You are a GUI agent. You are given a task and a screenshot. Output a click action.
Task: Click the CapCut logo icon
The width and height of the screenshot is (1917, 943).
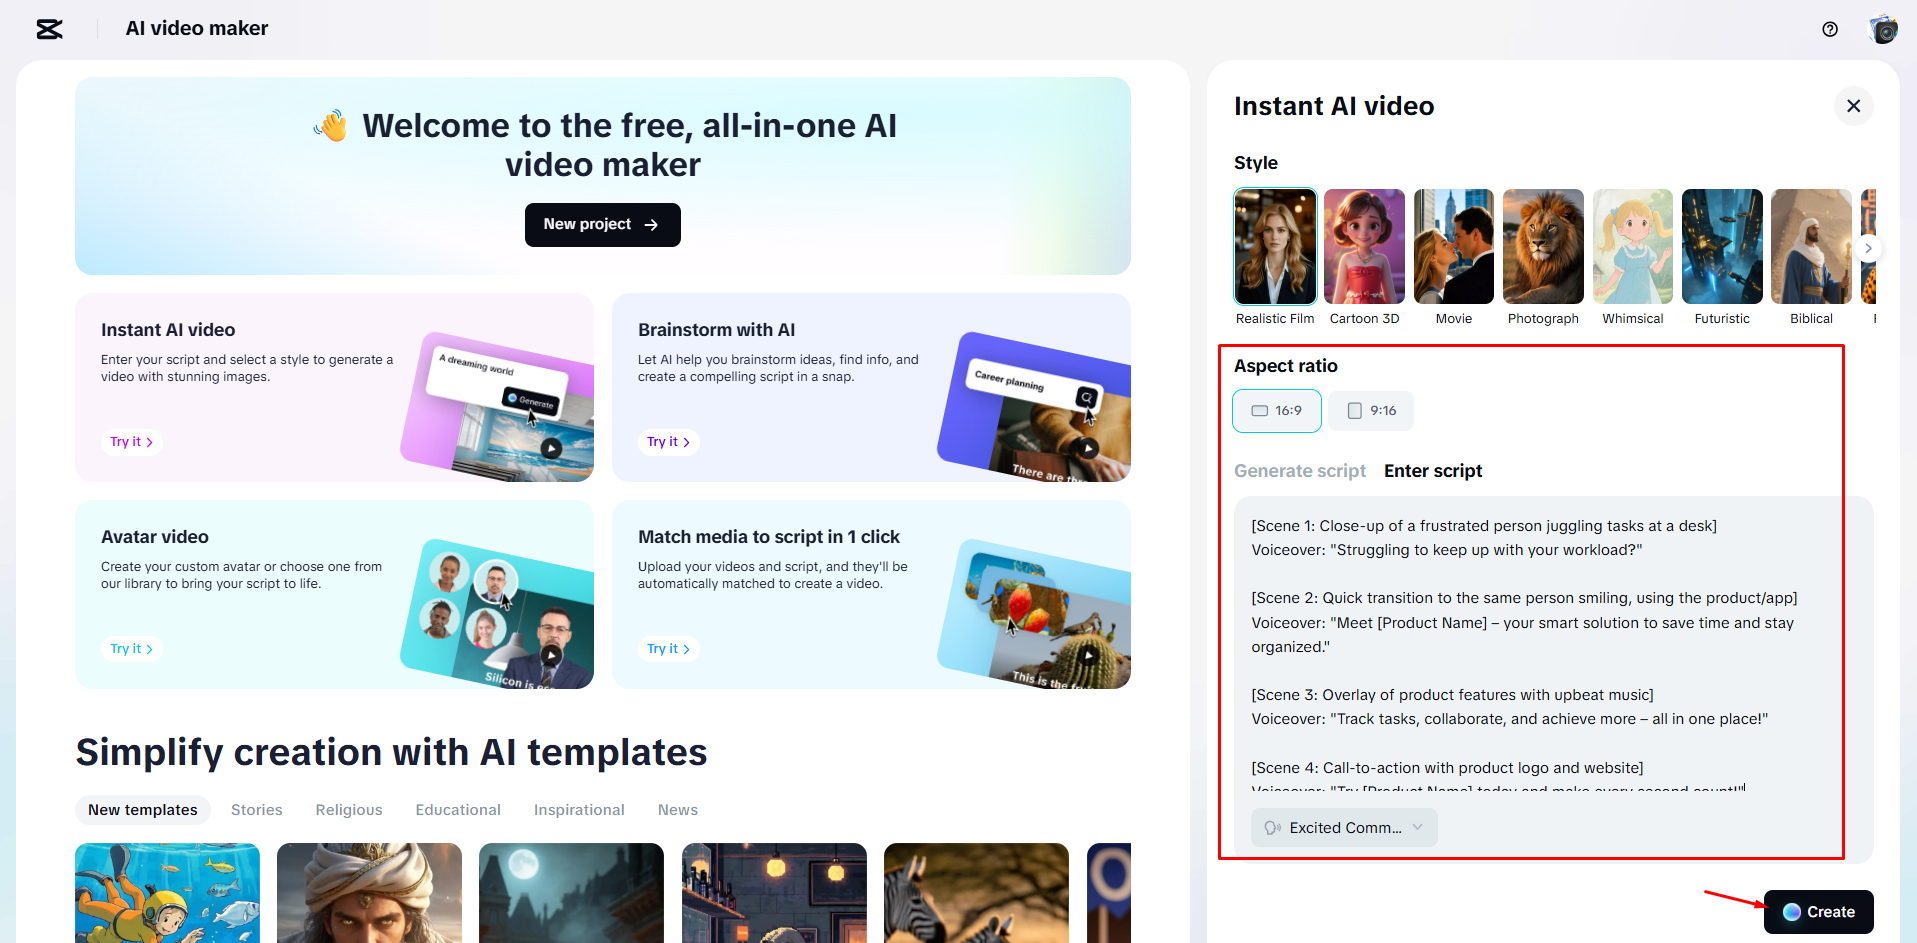(x=48, y=29)
